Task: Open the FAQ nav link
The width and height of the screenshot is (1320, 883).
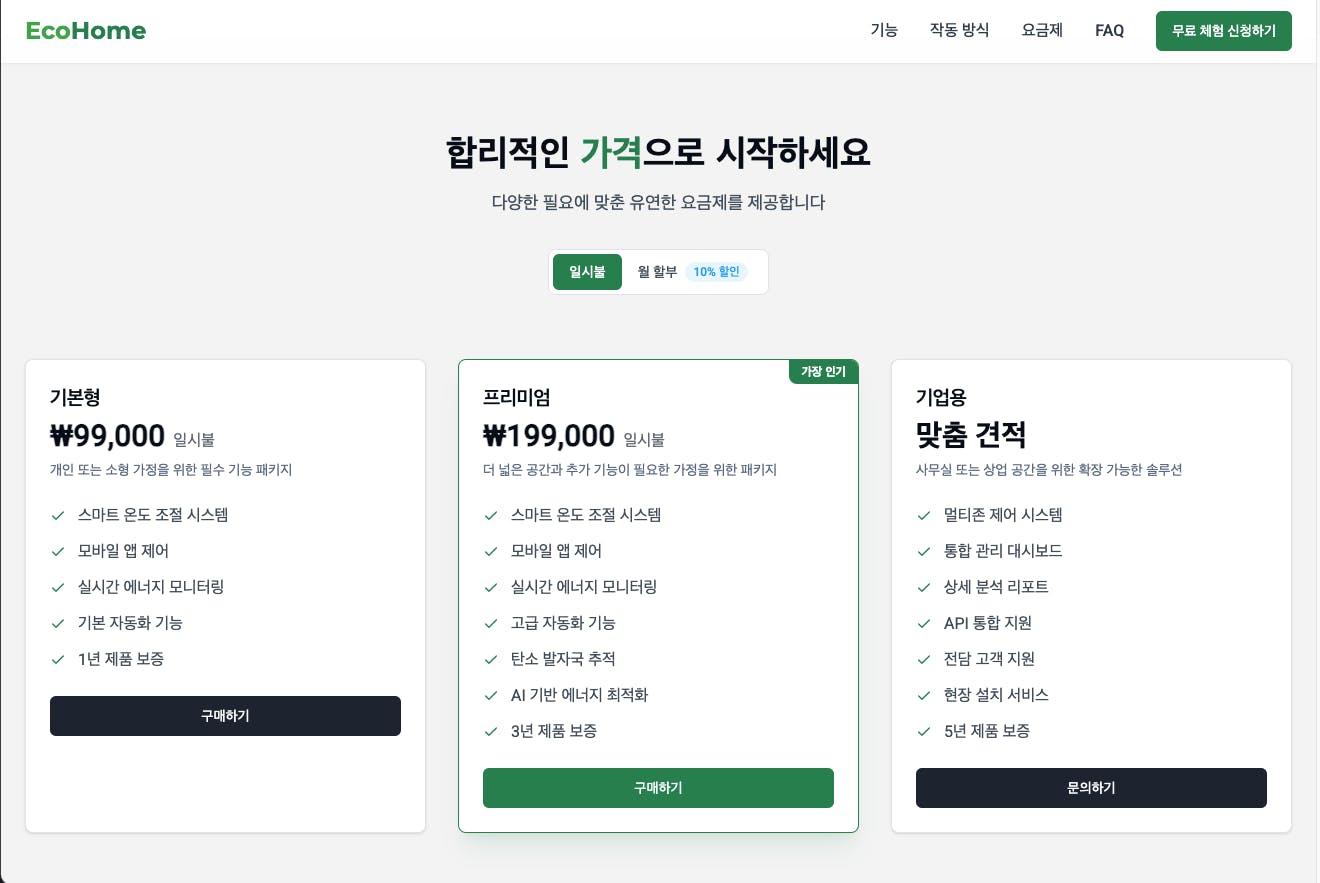Action: (x=1109, y=30)
